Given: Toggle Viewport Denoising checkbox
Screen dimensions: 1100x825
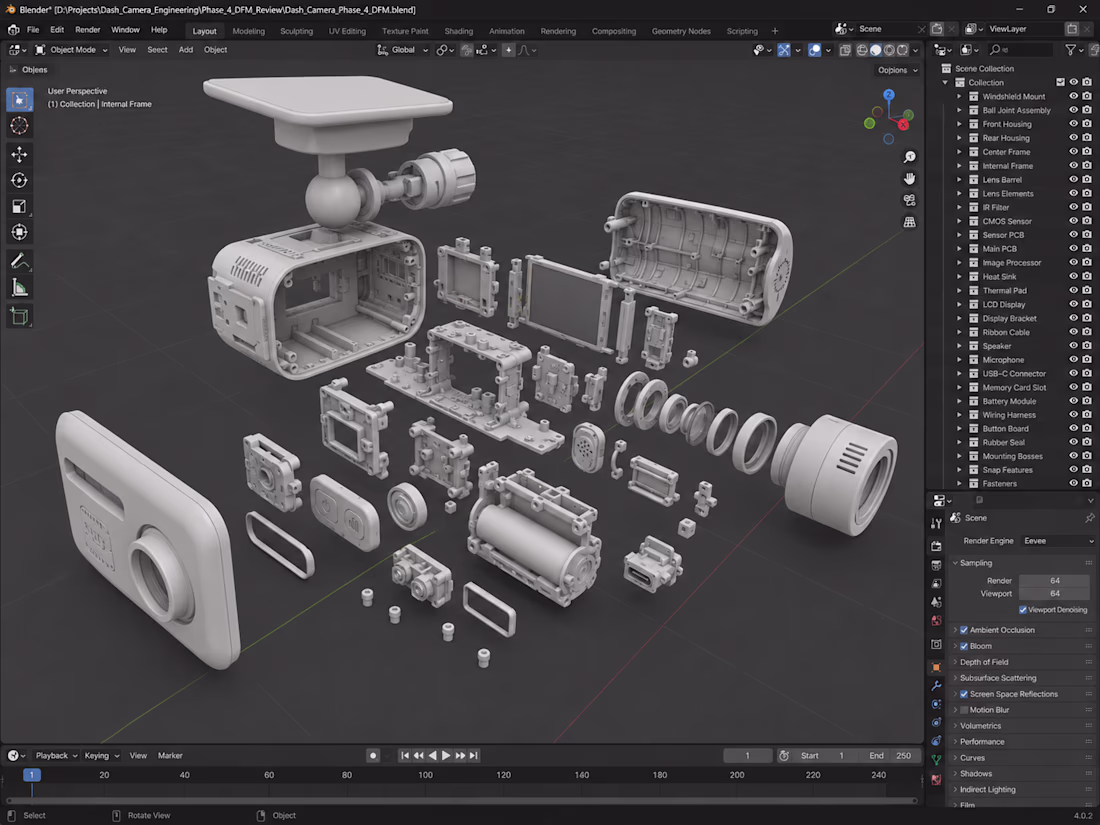Looking at the screenshot, I should 1023,610.
